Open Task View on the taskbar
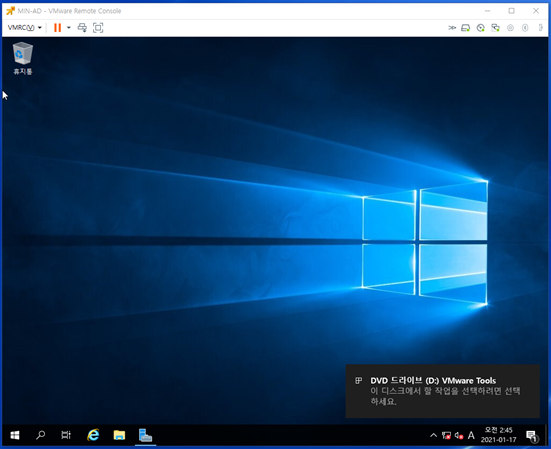 [66, 435]
